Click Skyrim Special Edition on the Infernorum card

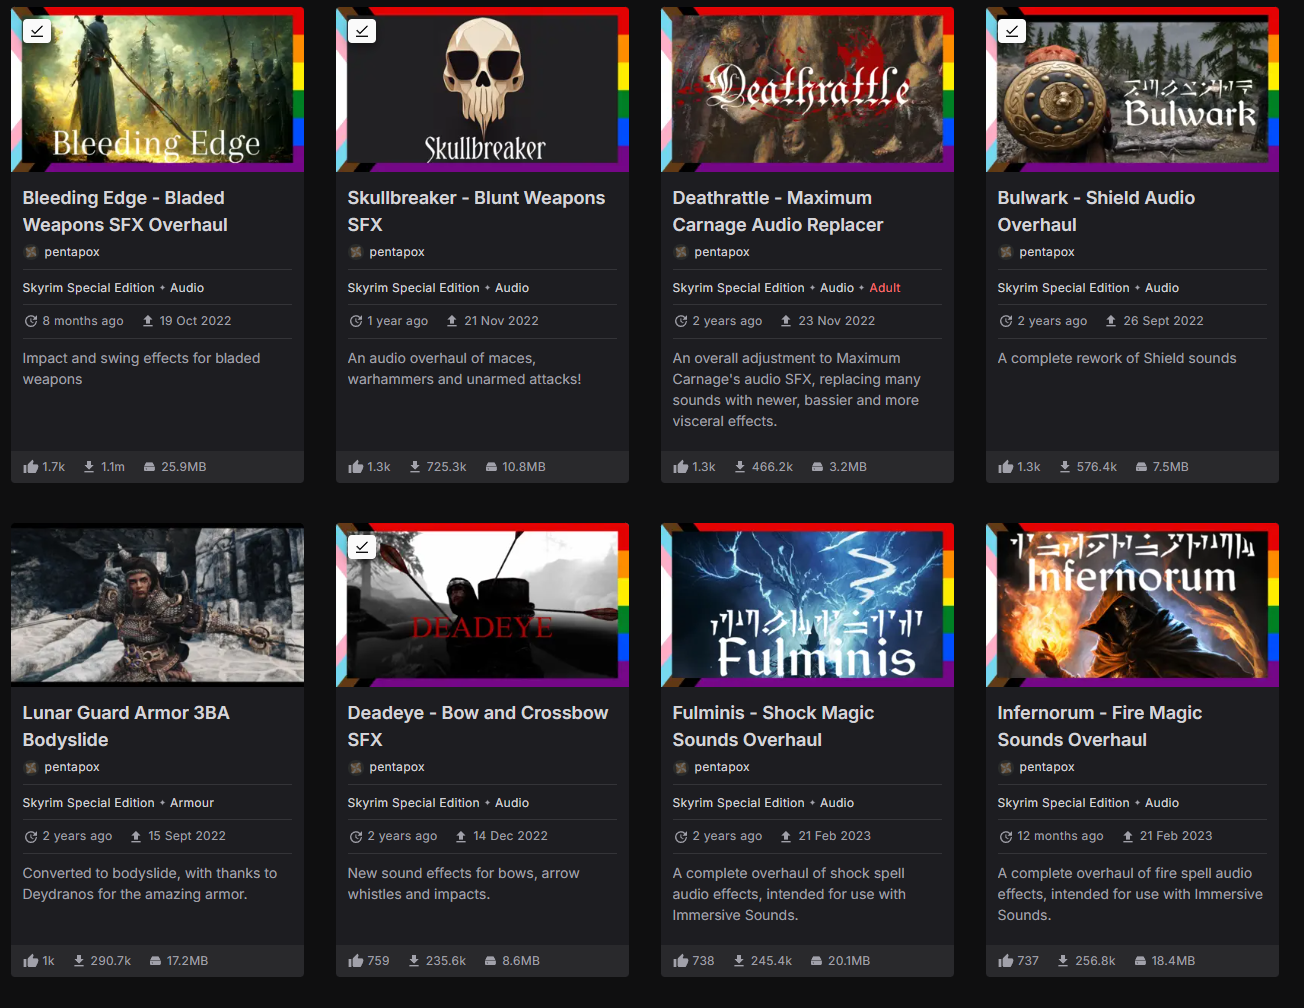pos(1063,803)
